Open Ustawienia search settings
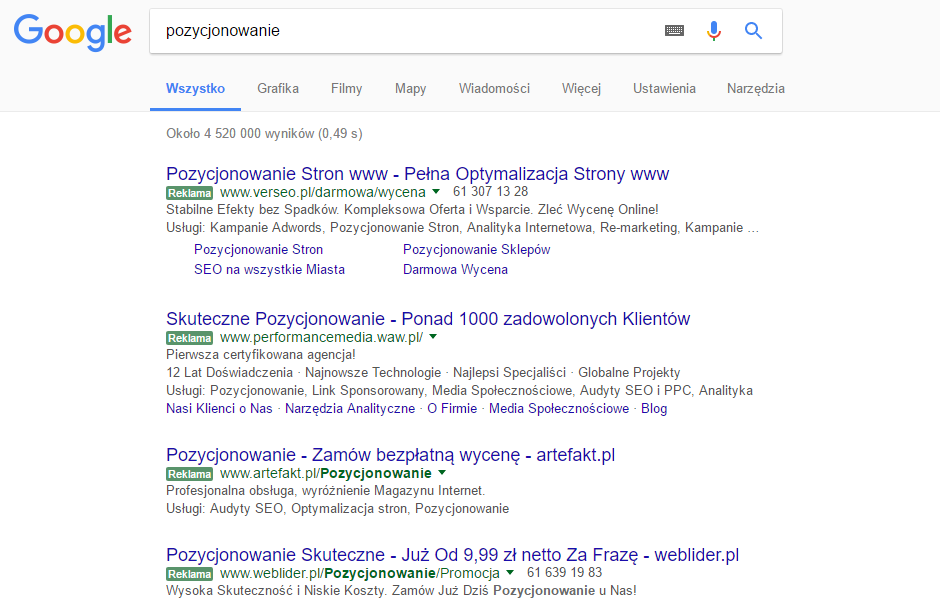Viewport: 940px width, 612px height. (x=664, y=88)
